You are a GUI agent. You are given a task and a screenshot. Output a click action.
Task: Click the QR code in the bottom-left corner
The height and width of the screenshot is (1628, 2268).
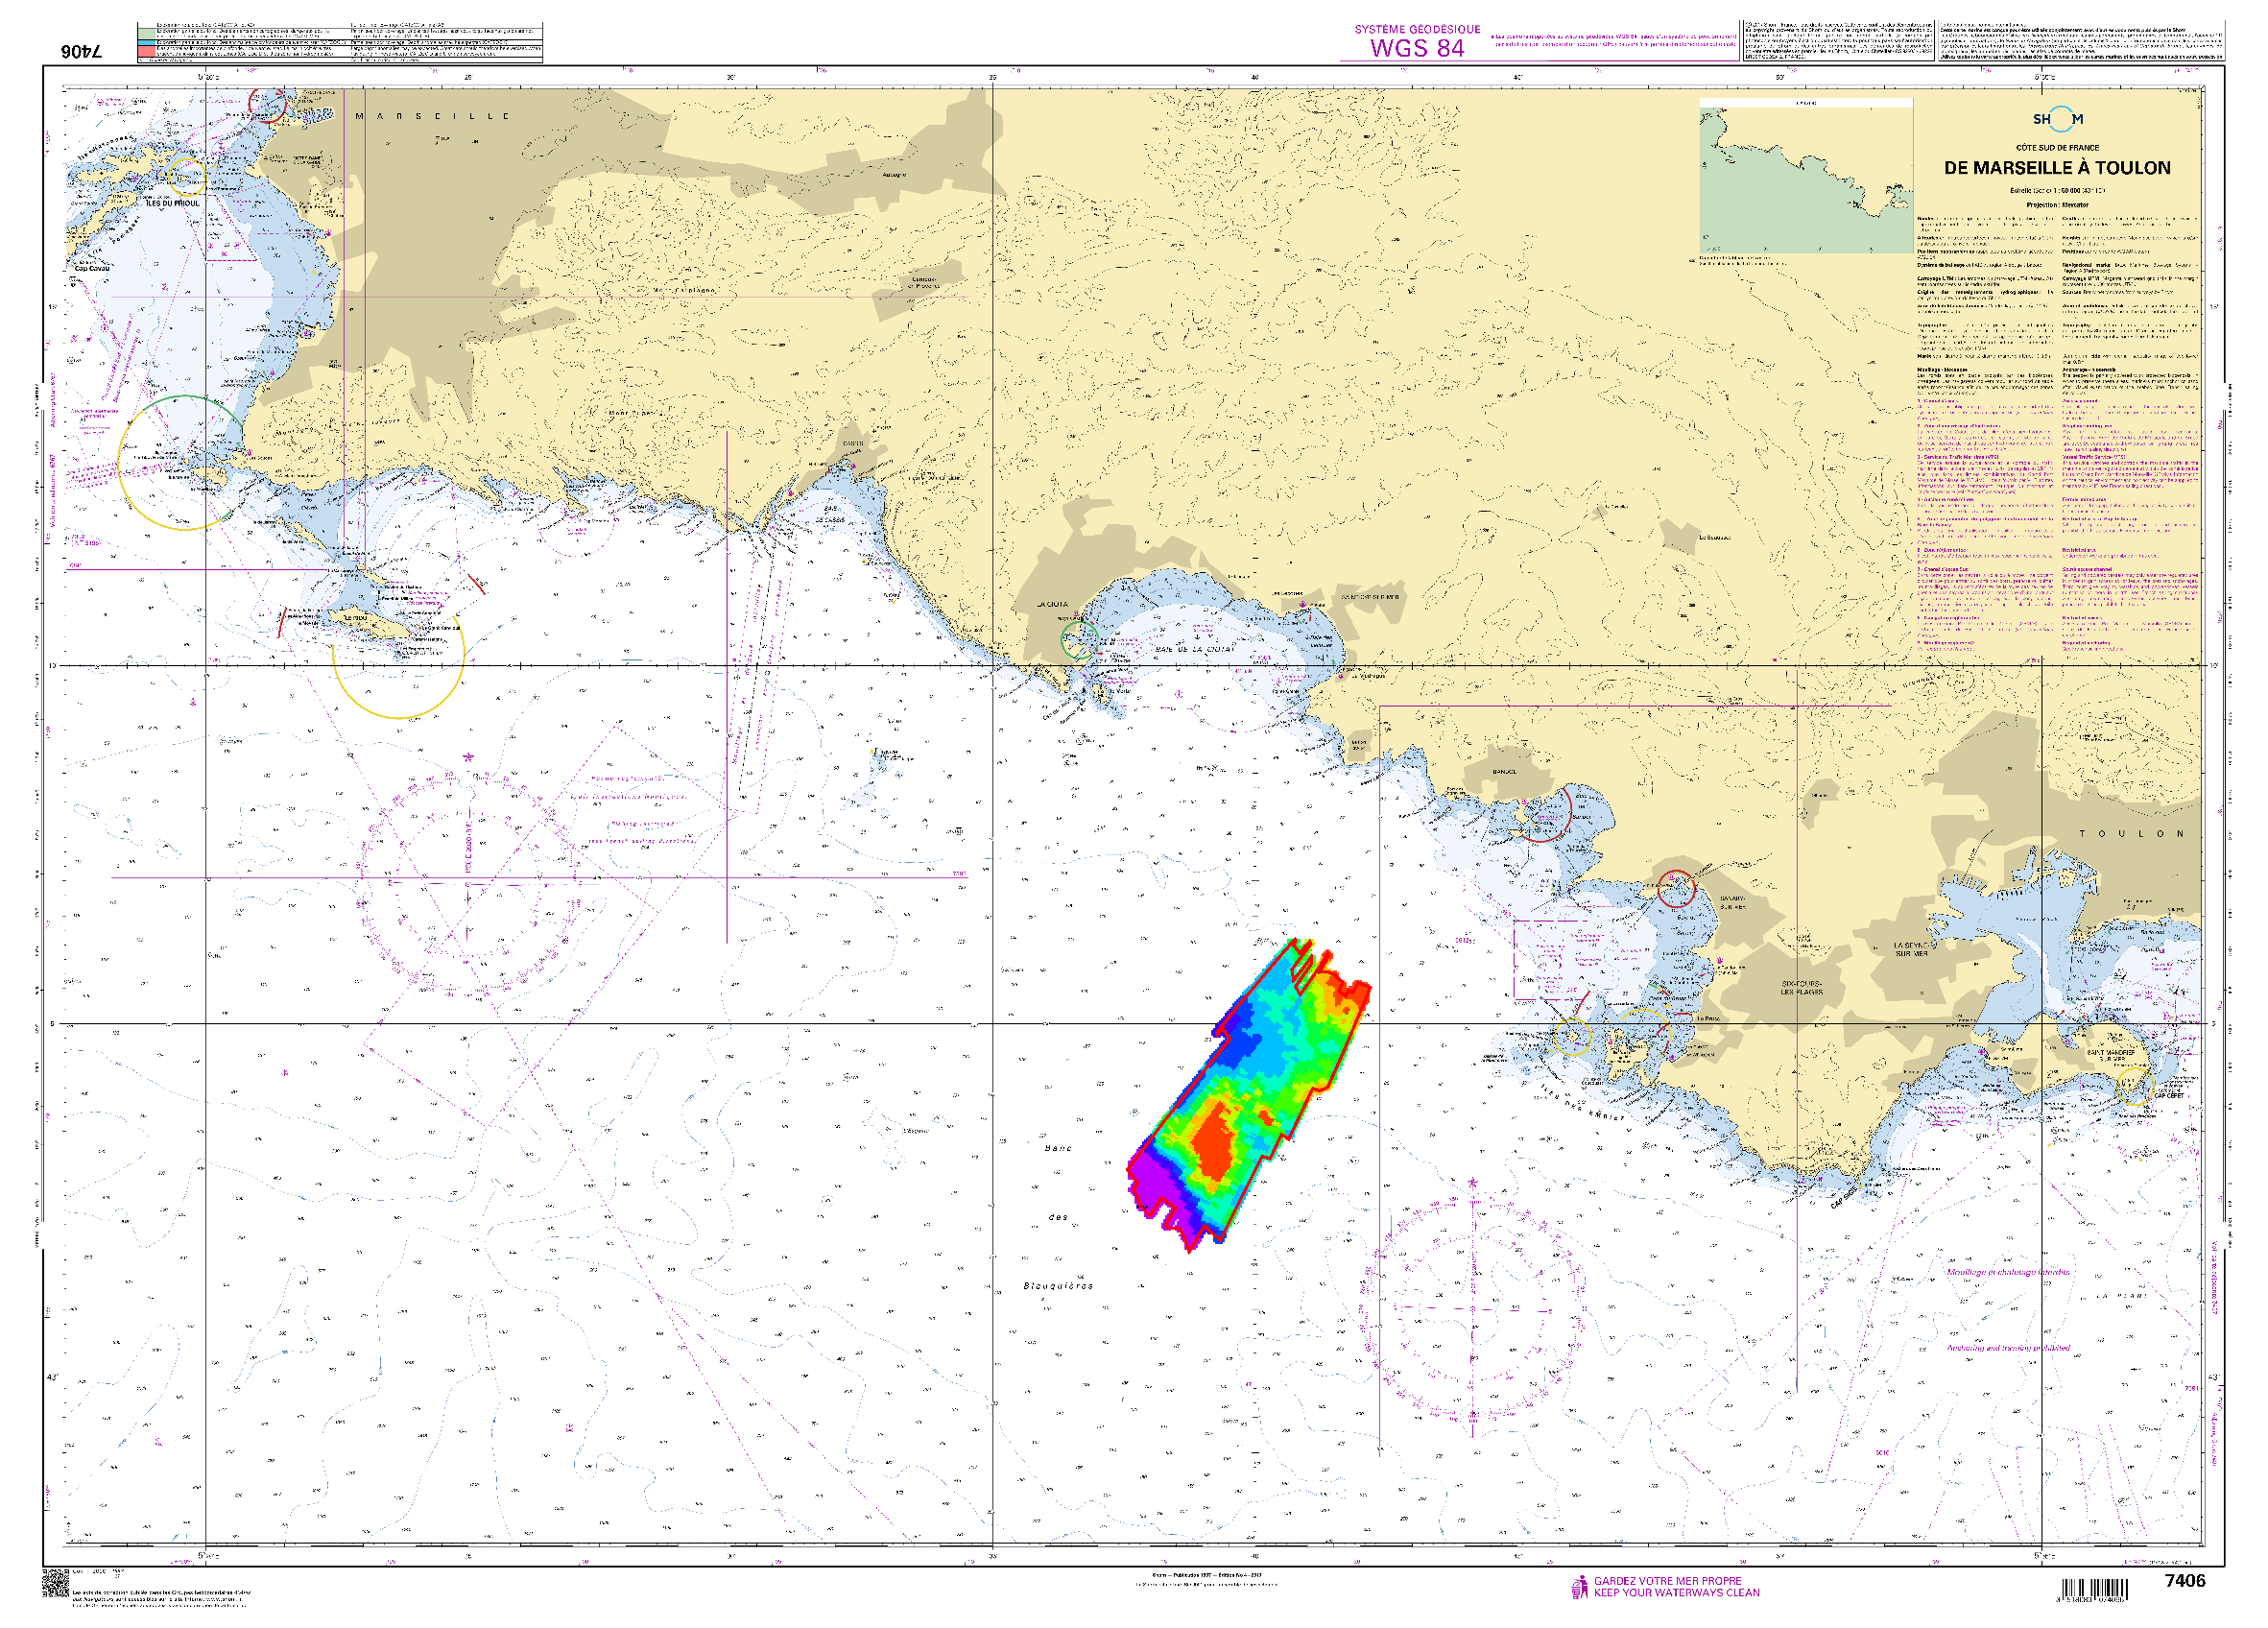tap(55, 1583)
